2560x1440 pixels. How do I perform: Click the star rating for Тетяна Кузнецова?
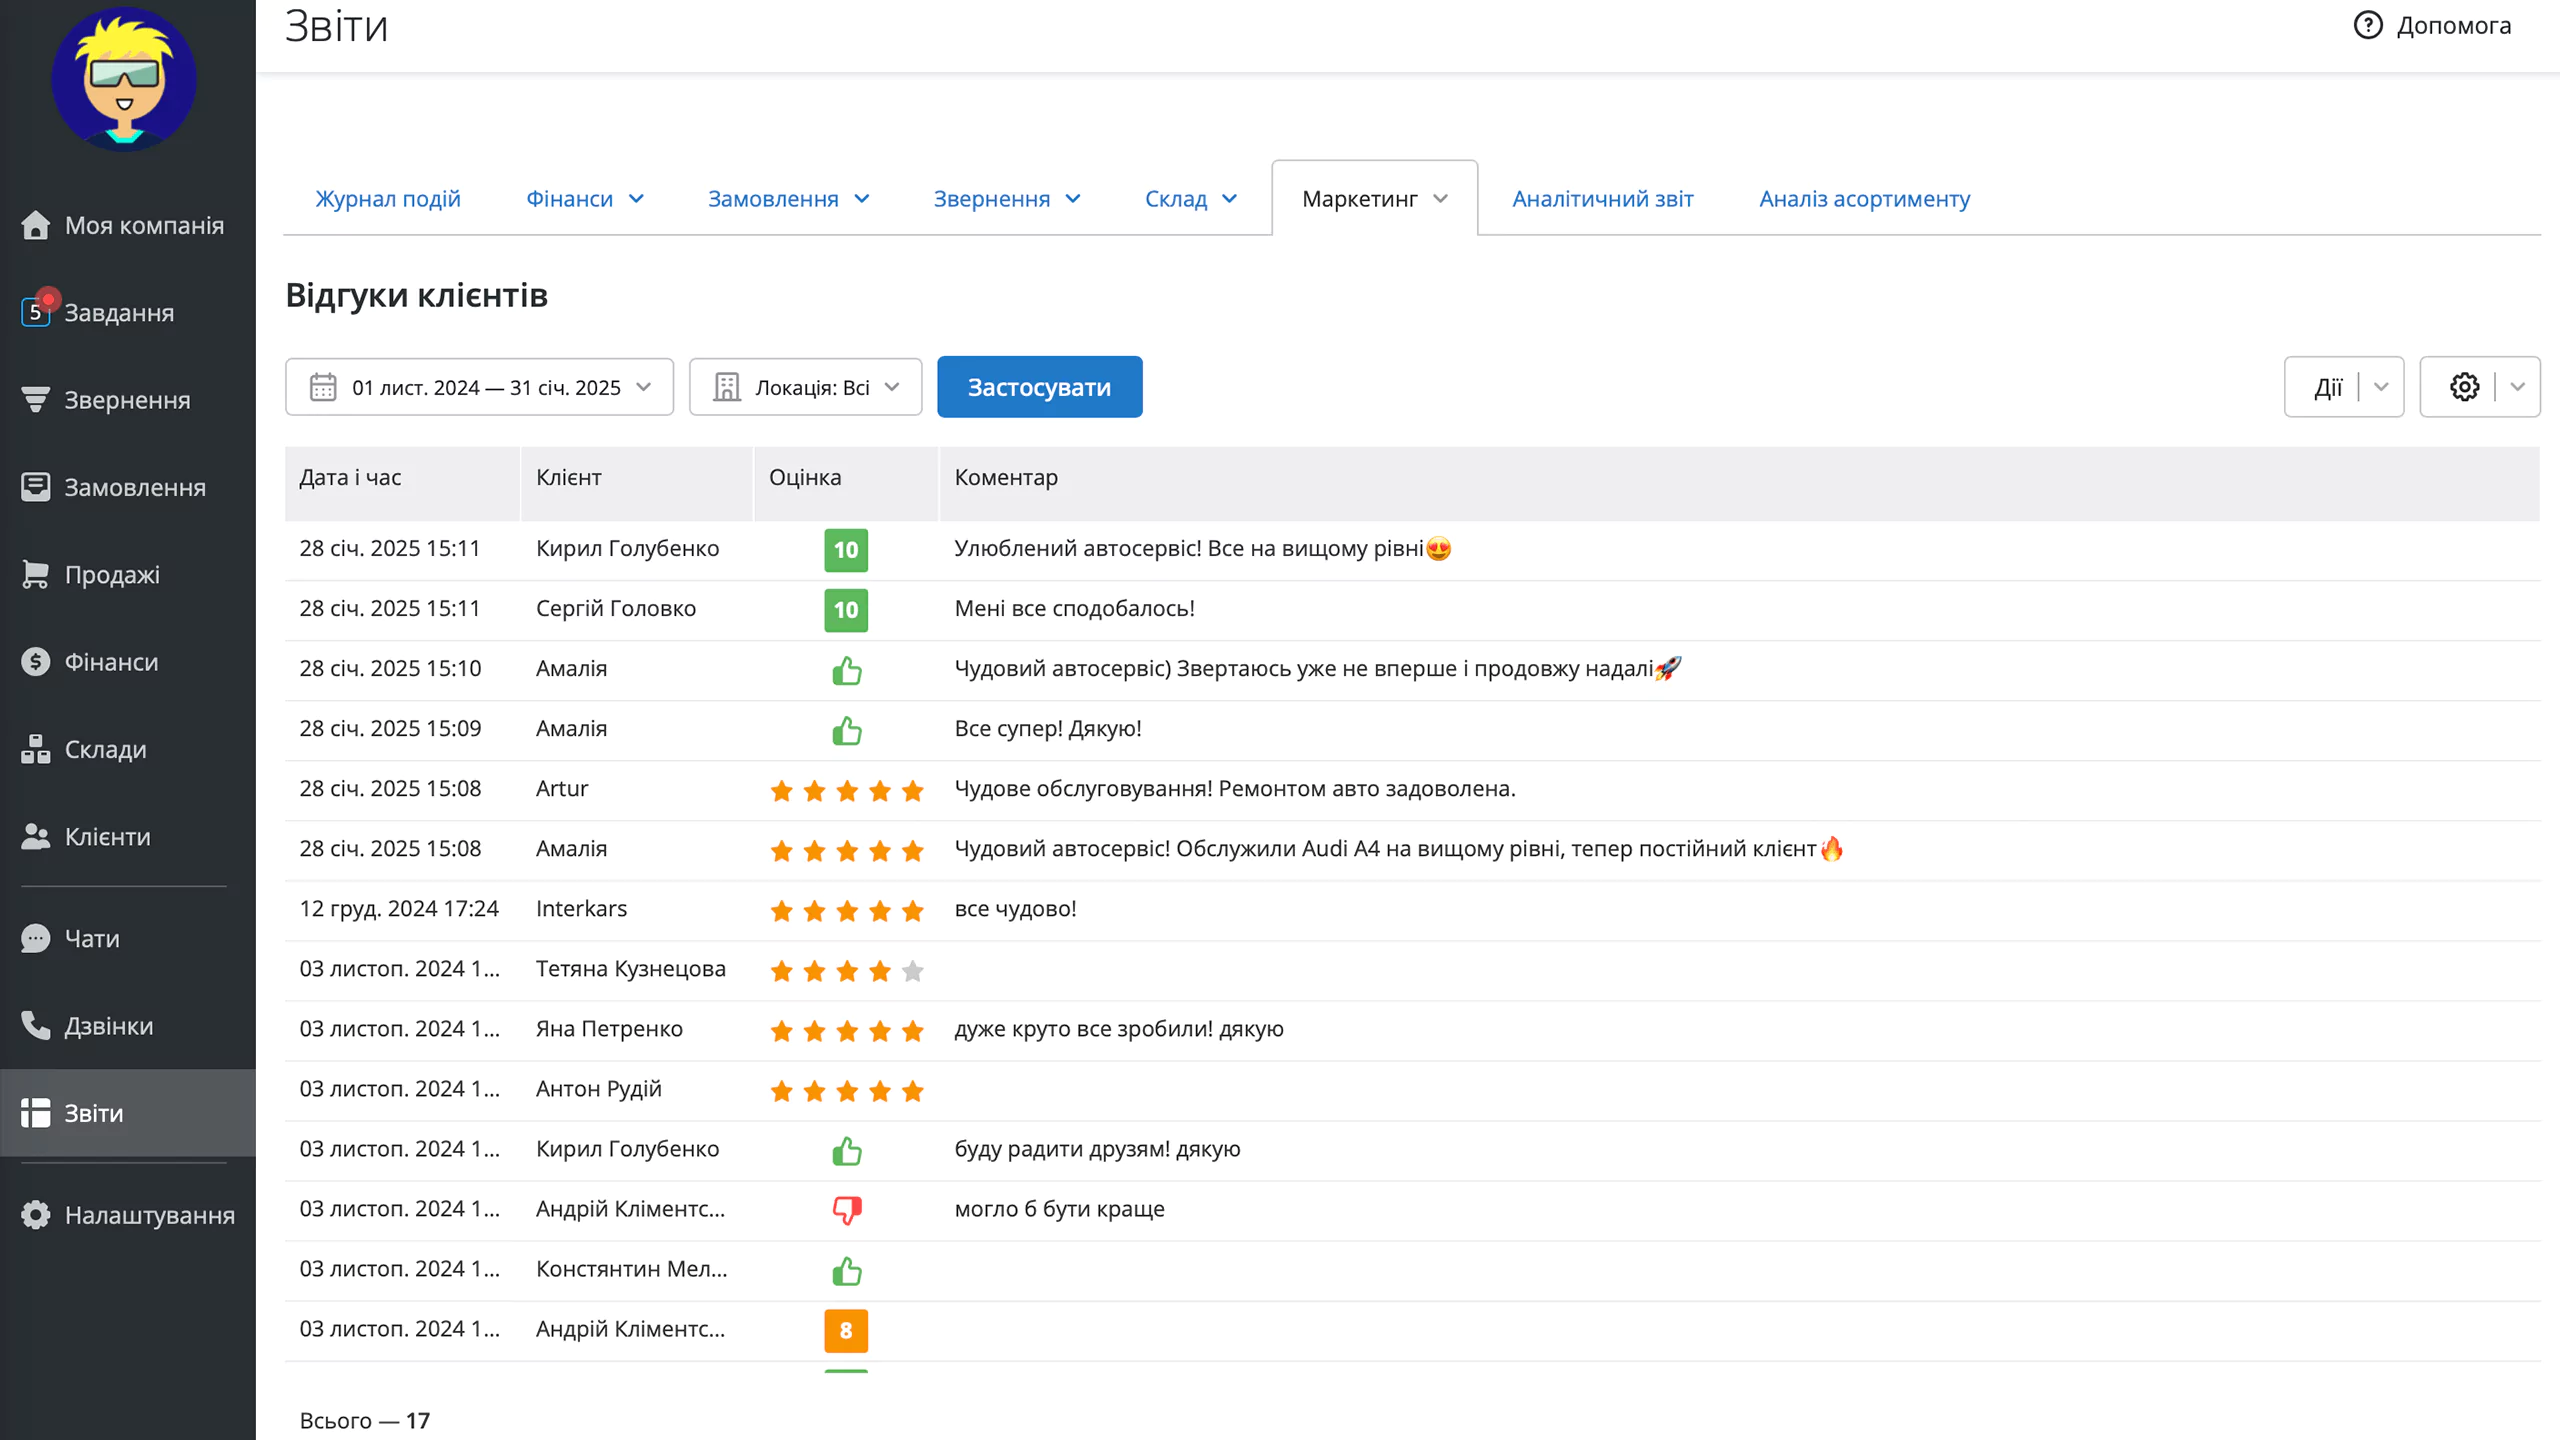pos(846,971)
